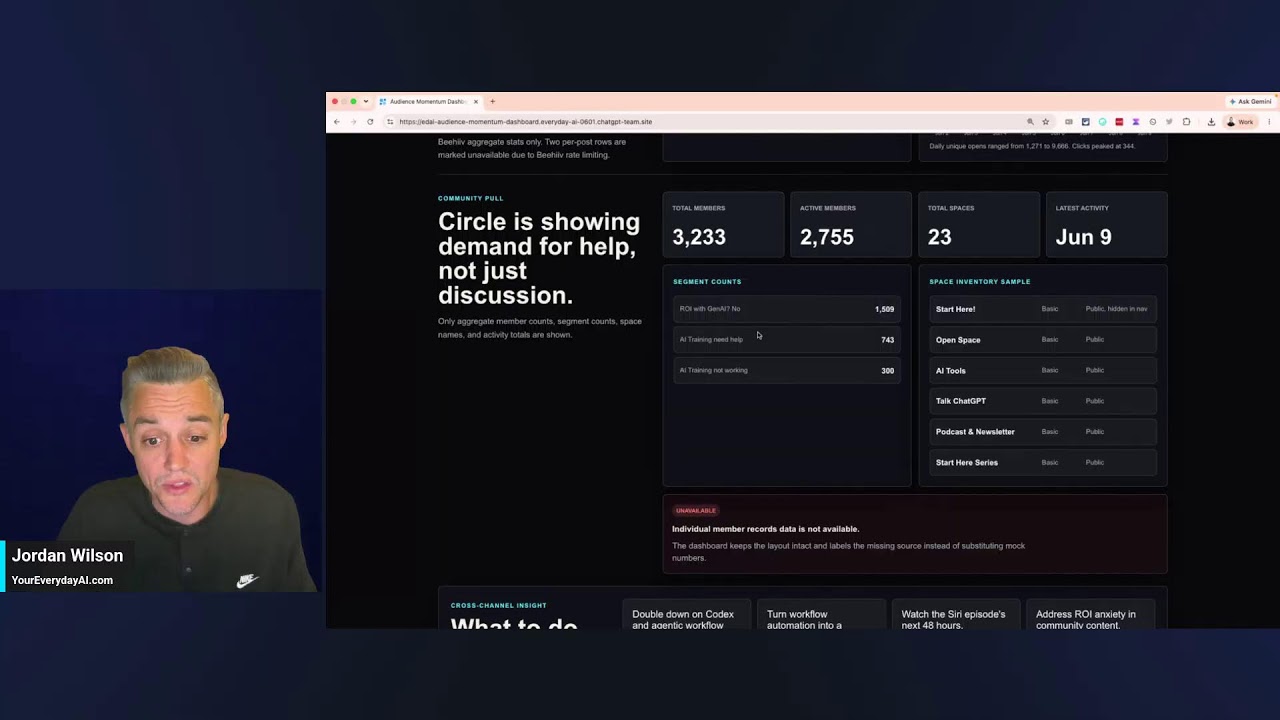1280x720 pixels.
Task: Click the Active Members card showing 2,755
Action: pyautogui.click(x=851, y=226)
